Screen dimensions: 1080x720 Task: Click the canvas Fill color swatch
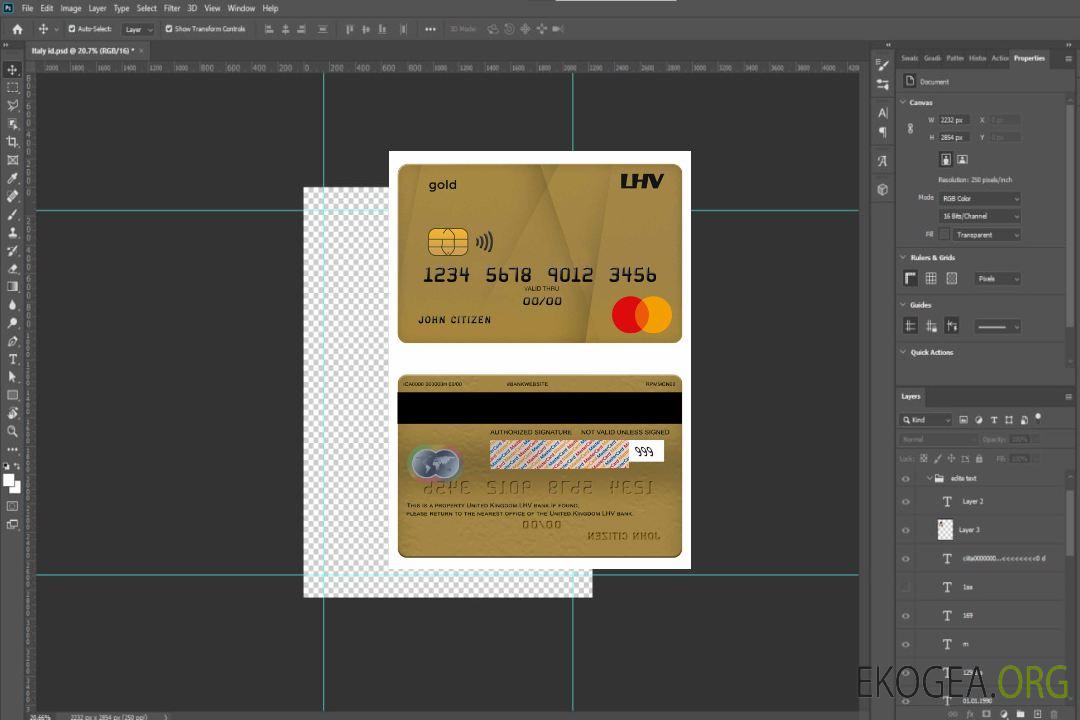pyautogui.click(x=944, y=235)
